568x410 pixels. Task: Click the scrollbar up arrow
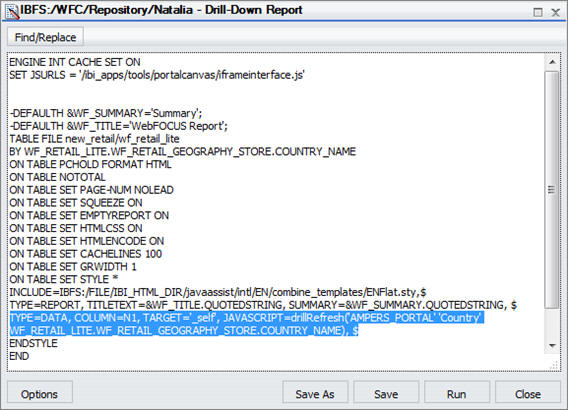552,62
